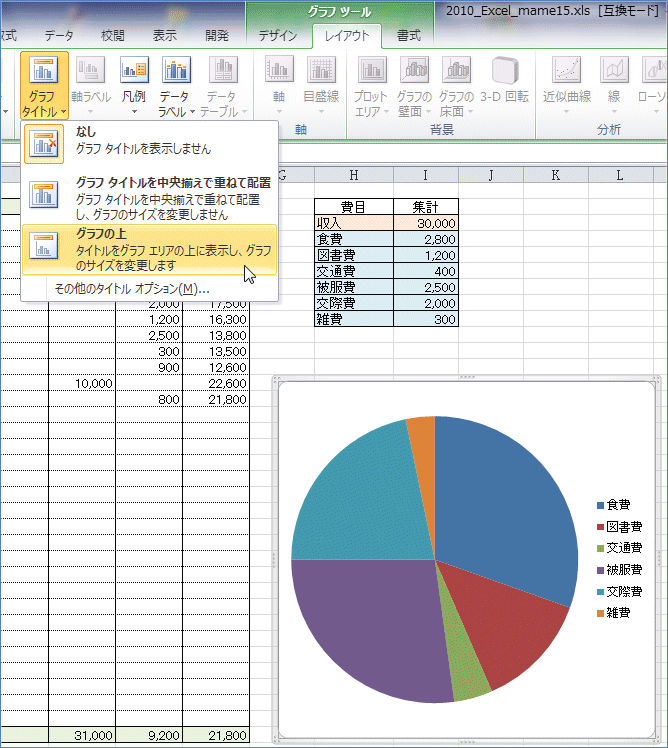Click the 食費 legend entry

[x=614, y=505]
